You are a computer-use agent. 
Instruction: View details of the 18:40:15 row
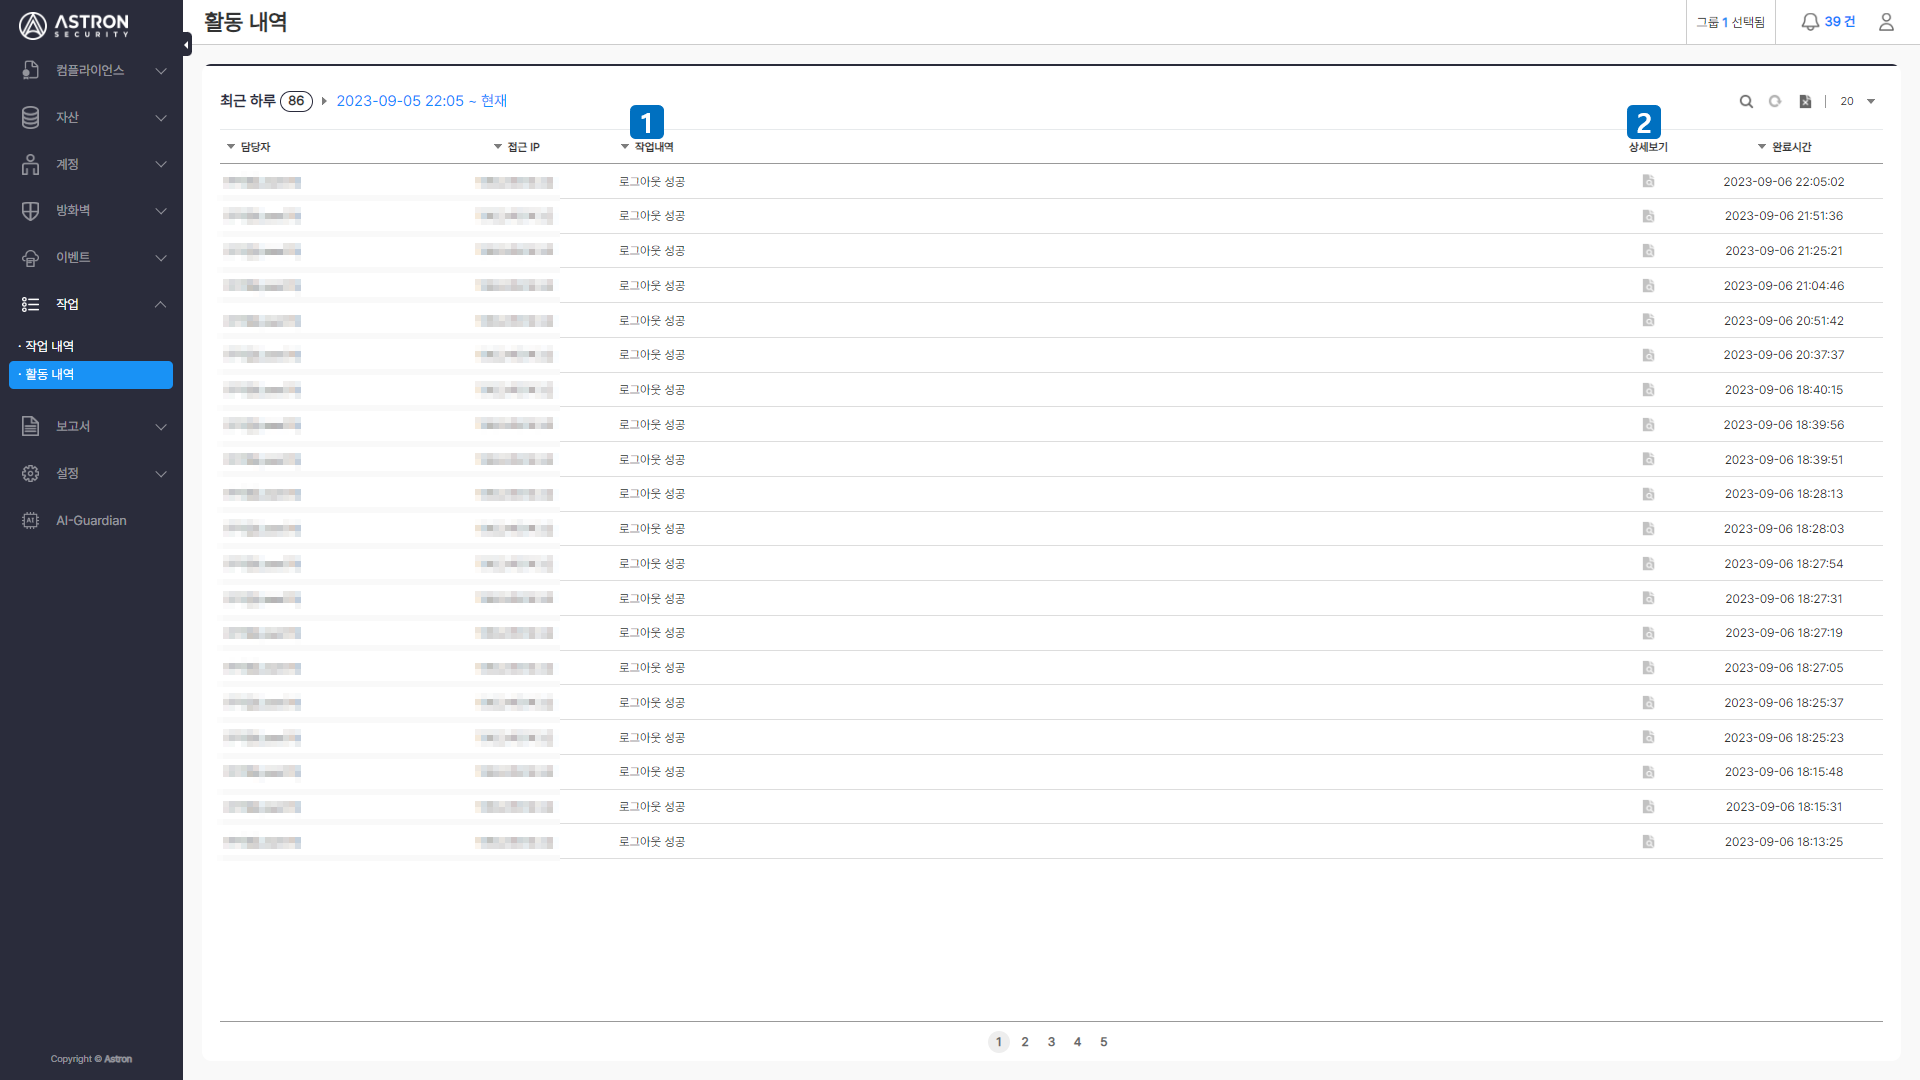point(1648,390)
